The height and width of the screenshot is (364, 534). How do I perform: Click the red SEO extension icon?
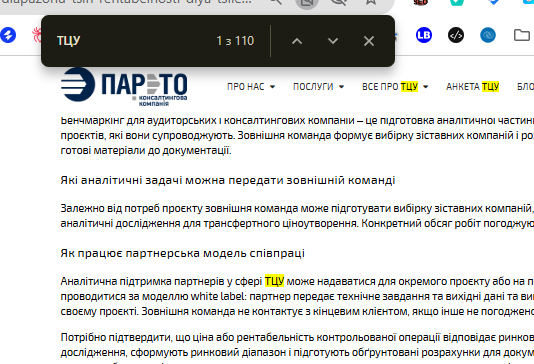coord(421,2)
